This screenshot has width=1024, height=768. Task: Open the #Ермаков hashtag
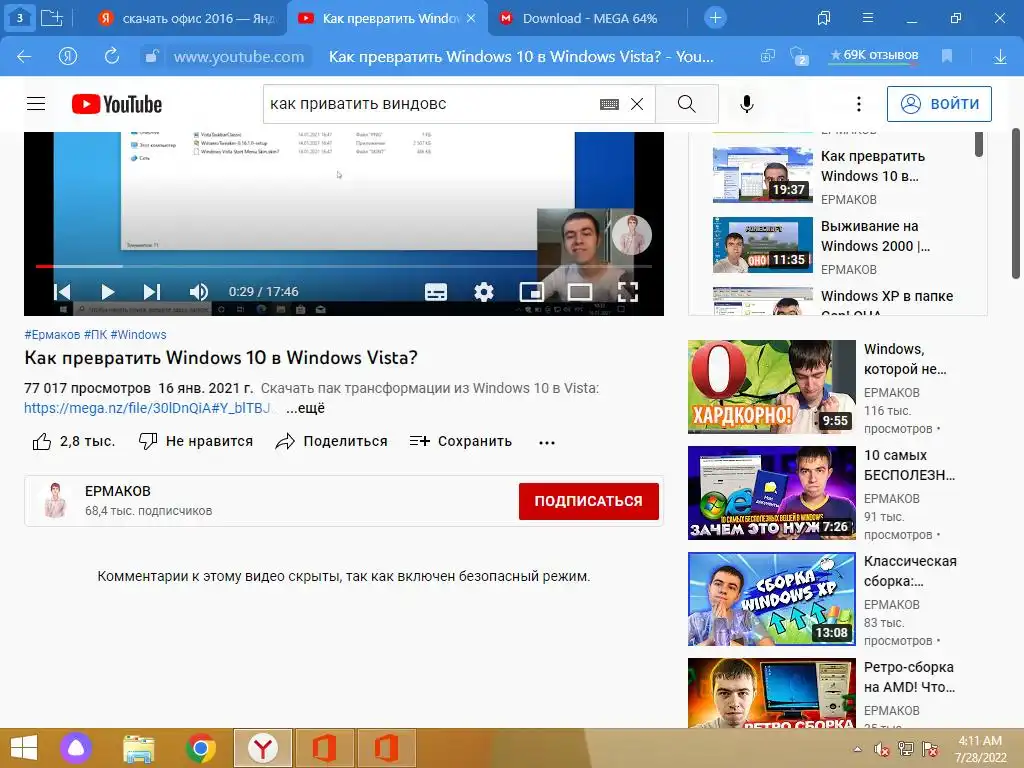pyautogui.click(x=52, y=334)
